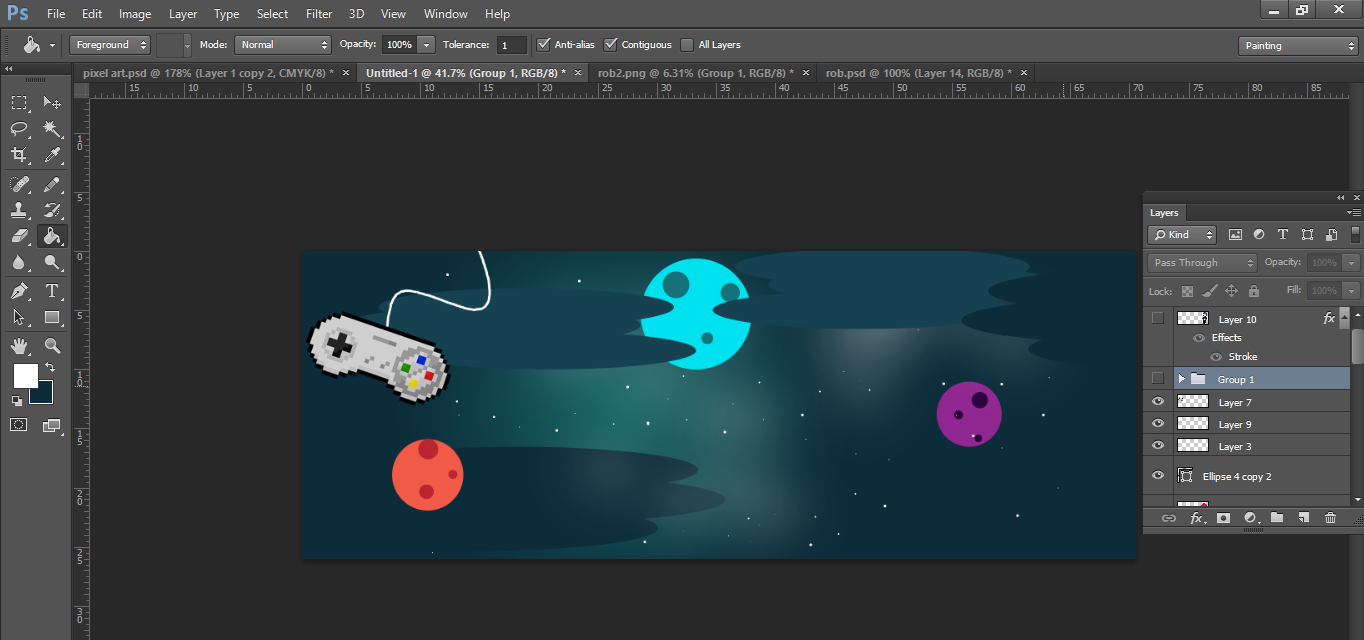Enable the All Layers checkbox
Screen dimensions: 1364x640
point(687,45)
